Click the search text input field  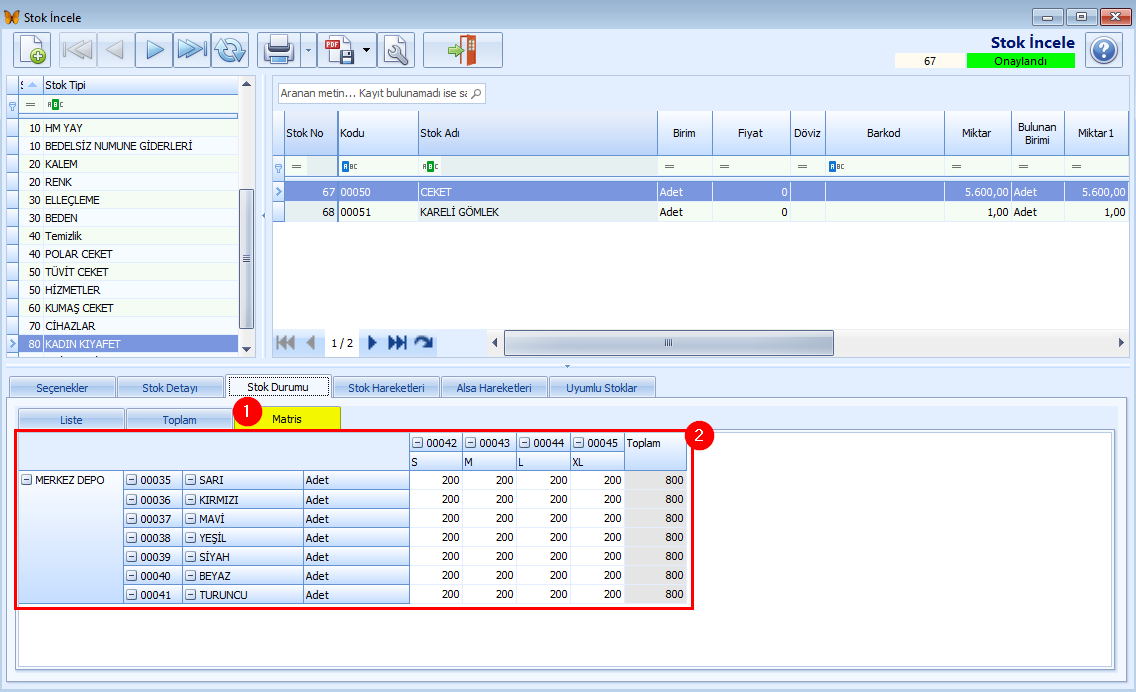(373, 94)
